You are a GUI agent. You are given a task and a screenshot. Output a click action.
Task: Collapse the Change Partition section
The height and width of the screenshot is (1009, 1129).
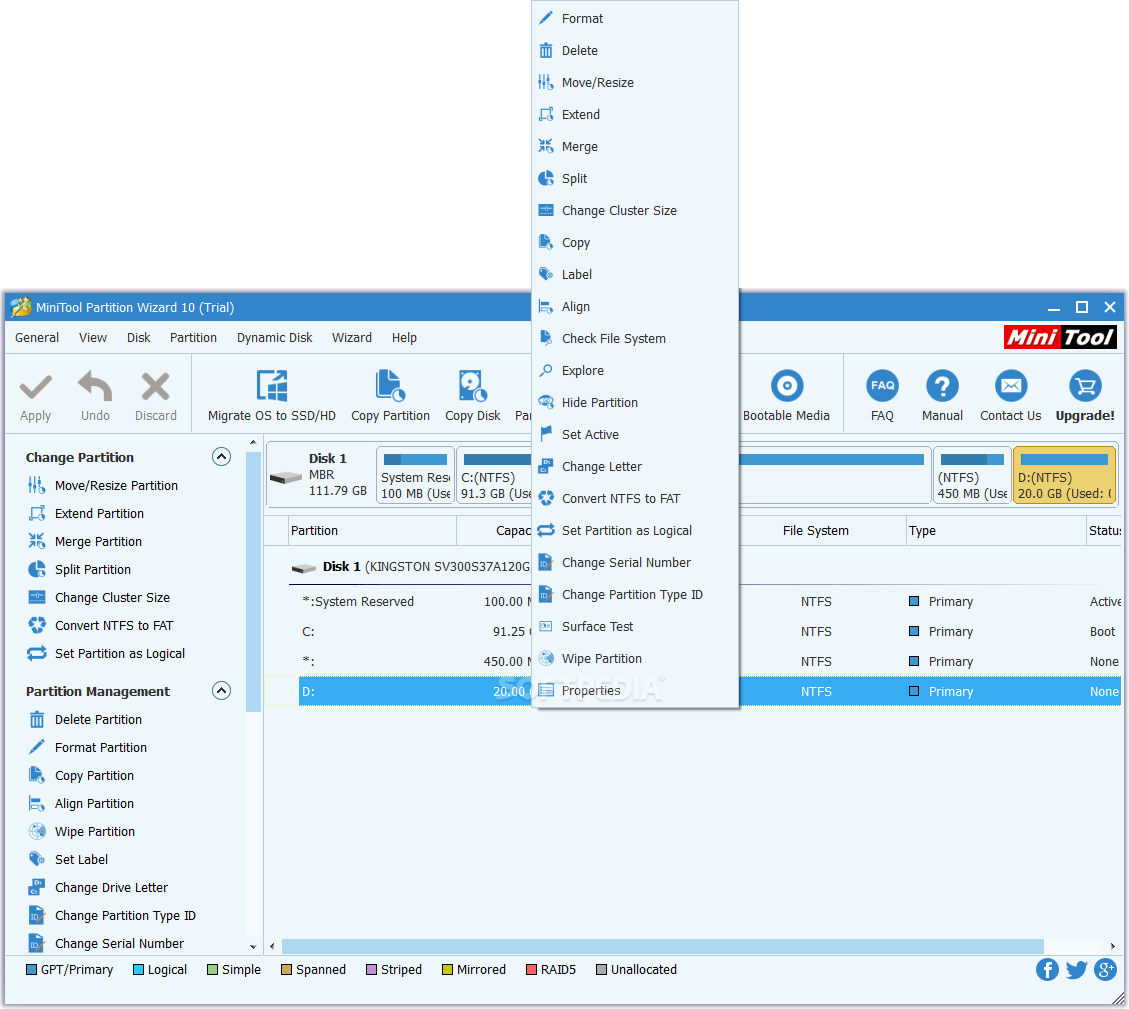(x=221, y=457)
